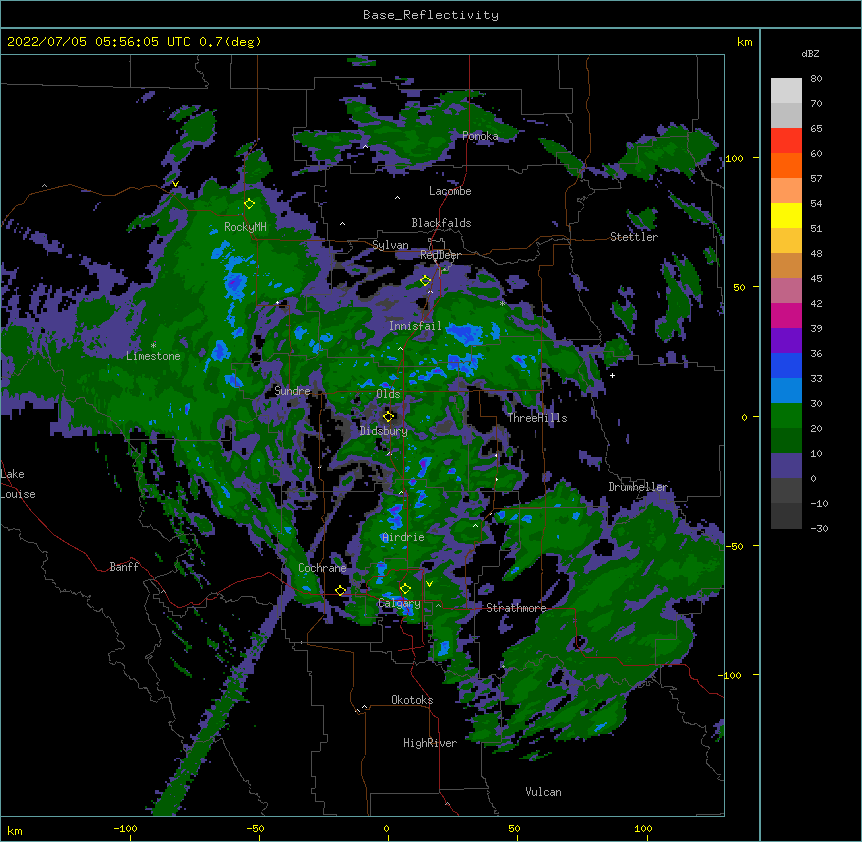
Task: Click the yellow v marker northwest of RockyMH
Action: (x=175, y=184)
